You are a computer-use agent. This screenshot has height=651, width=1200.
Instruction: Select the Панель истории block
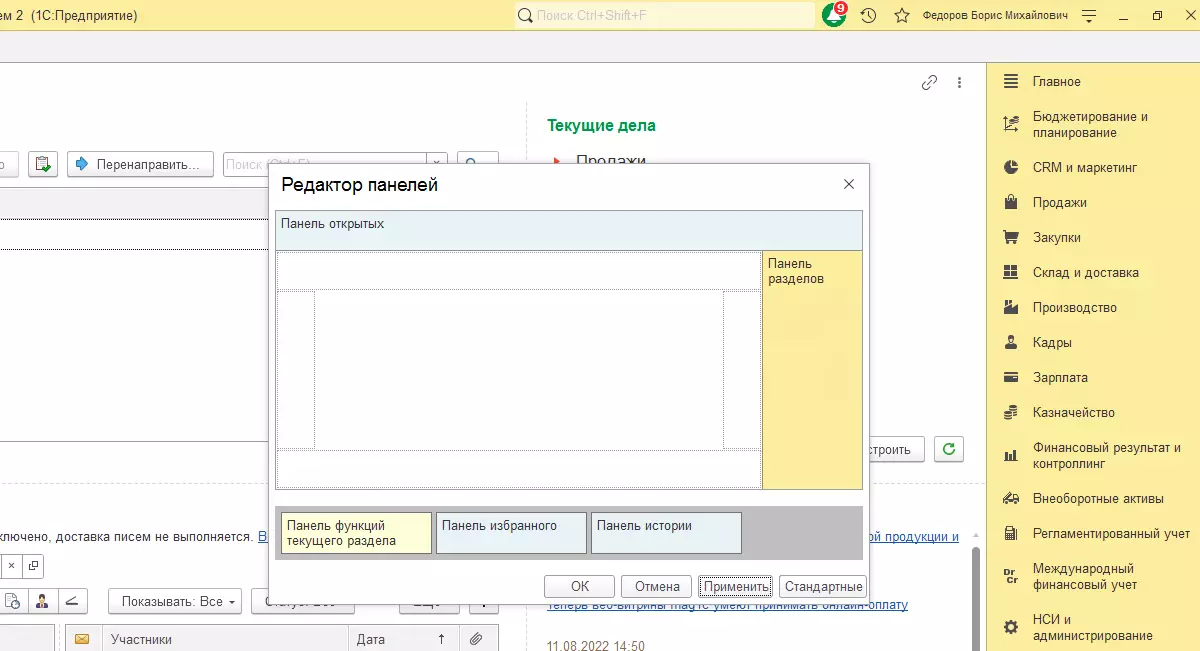(667, 533)
